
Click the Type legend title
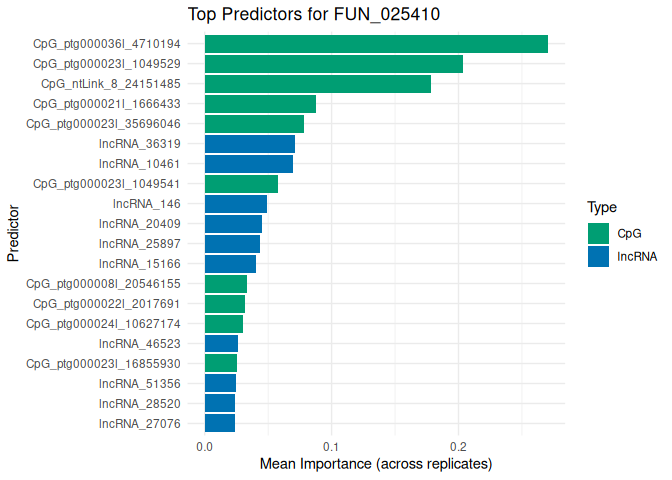point(601,208)
